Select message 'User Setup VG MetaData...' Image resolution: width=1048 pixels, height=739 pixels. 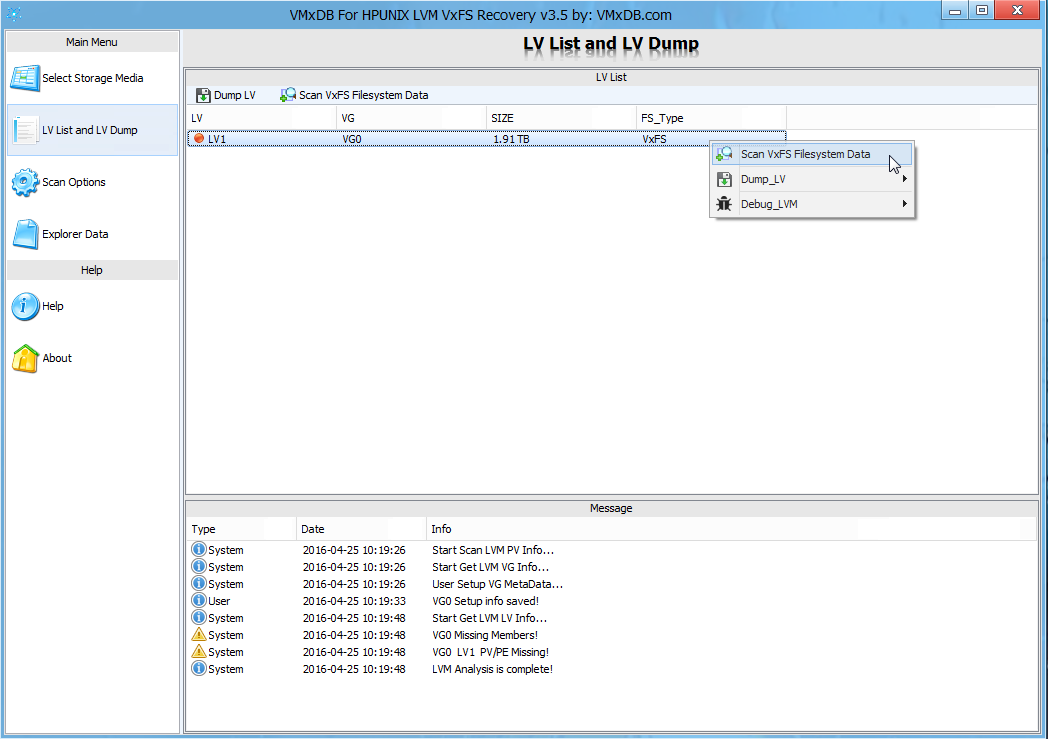(498, 584)
